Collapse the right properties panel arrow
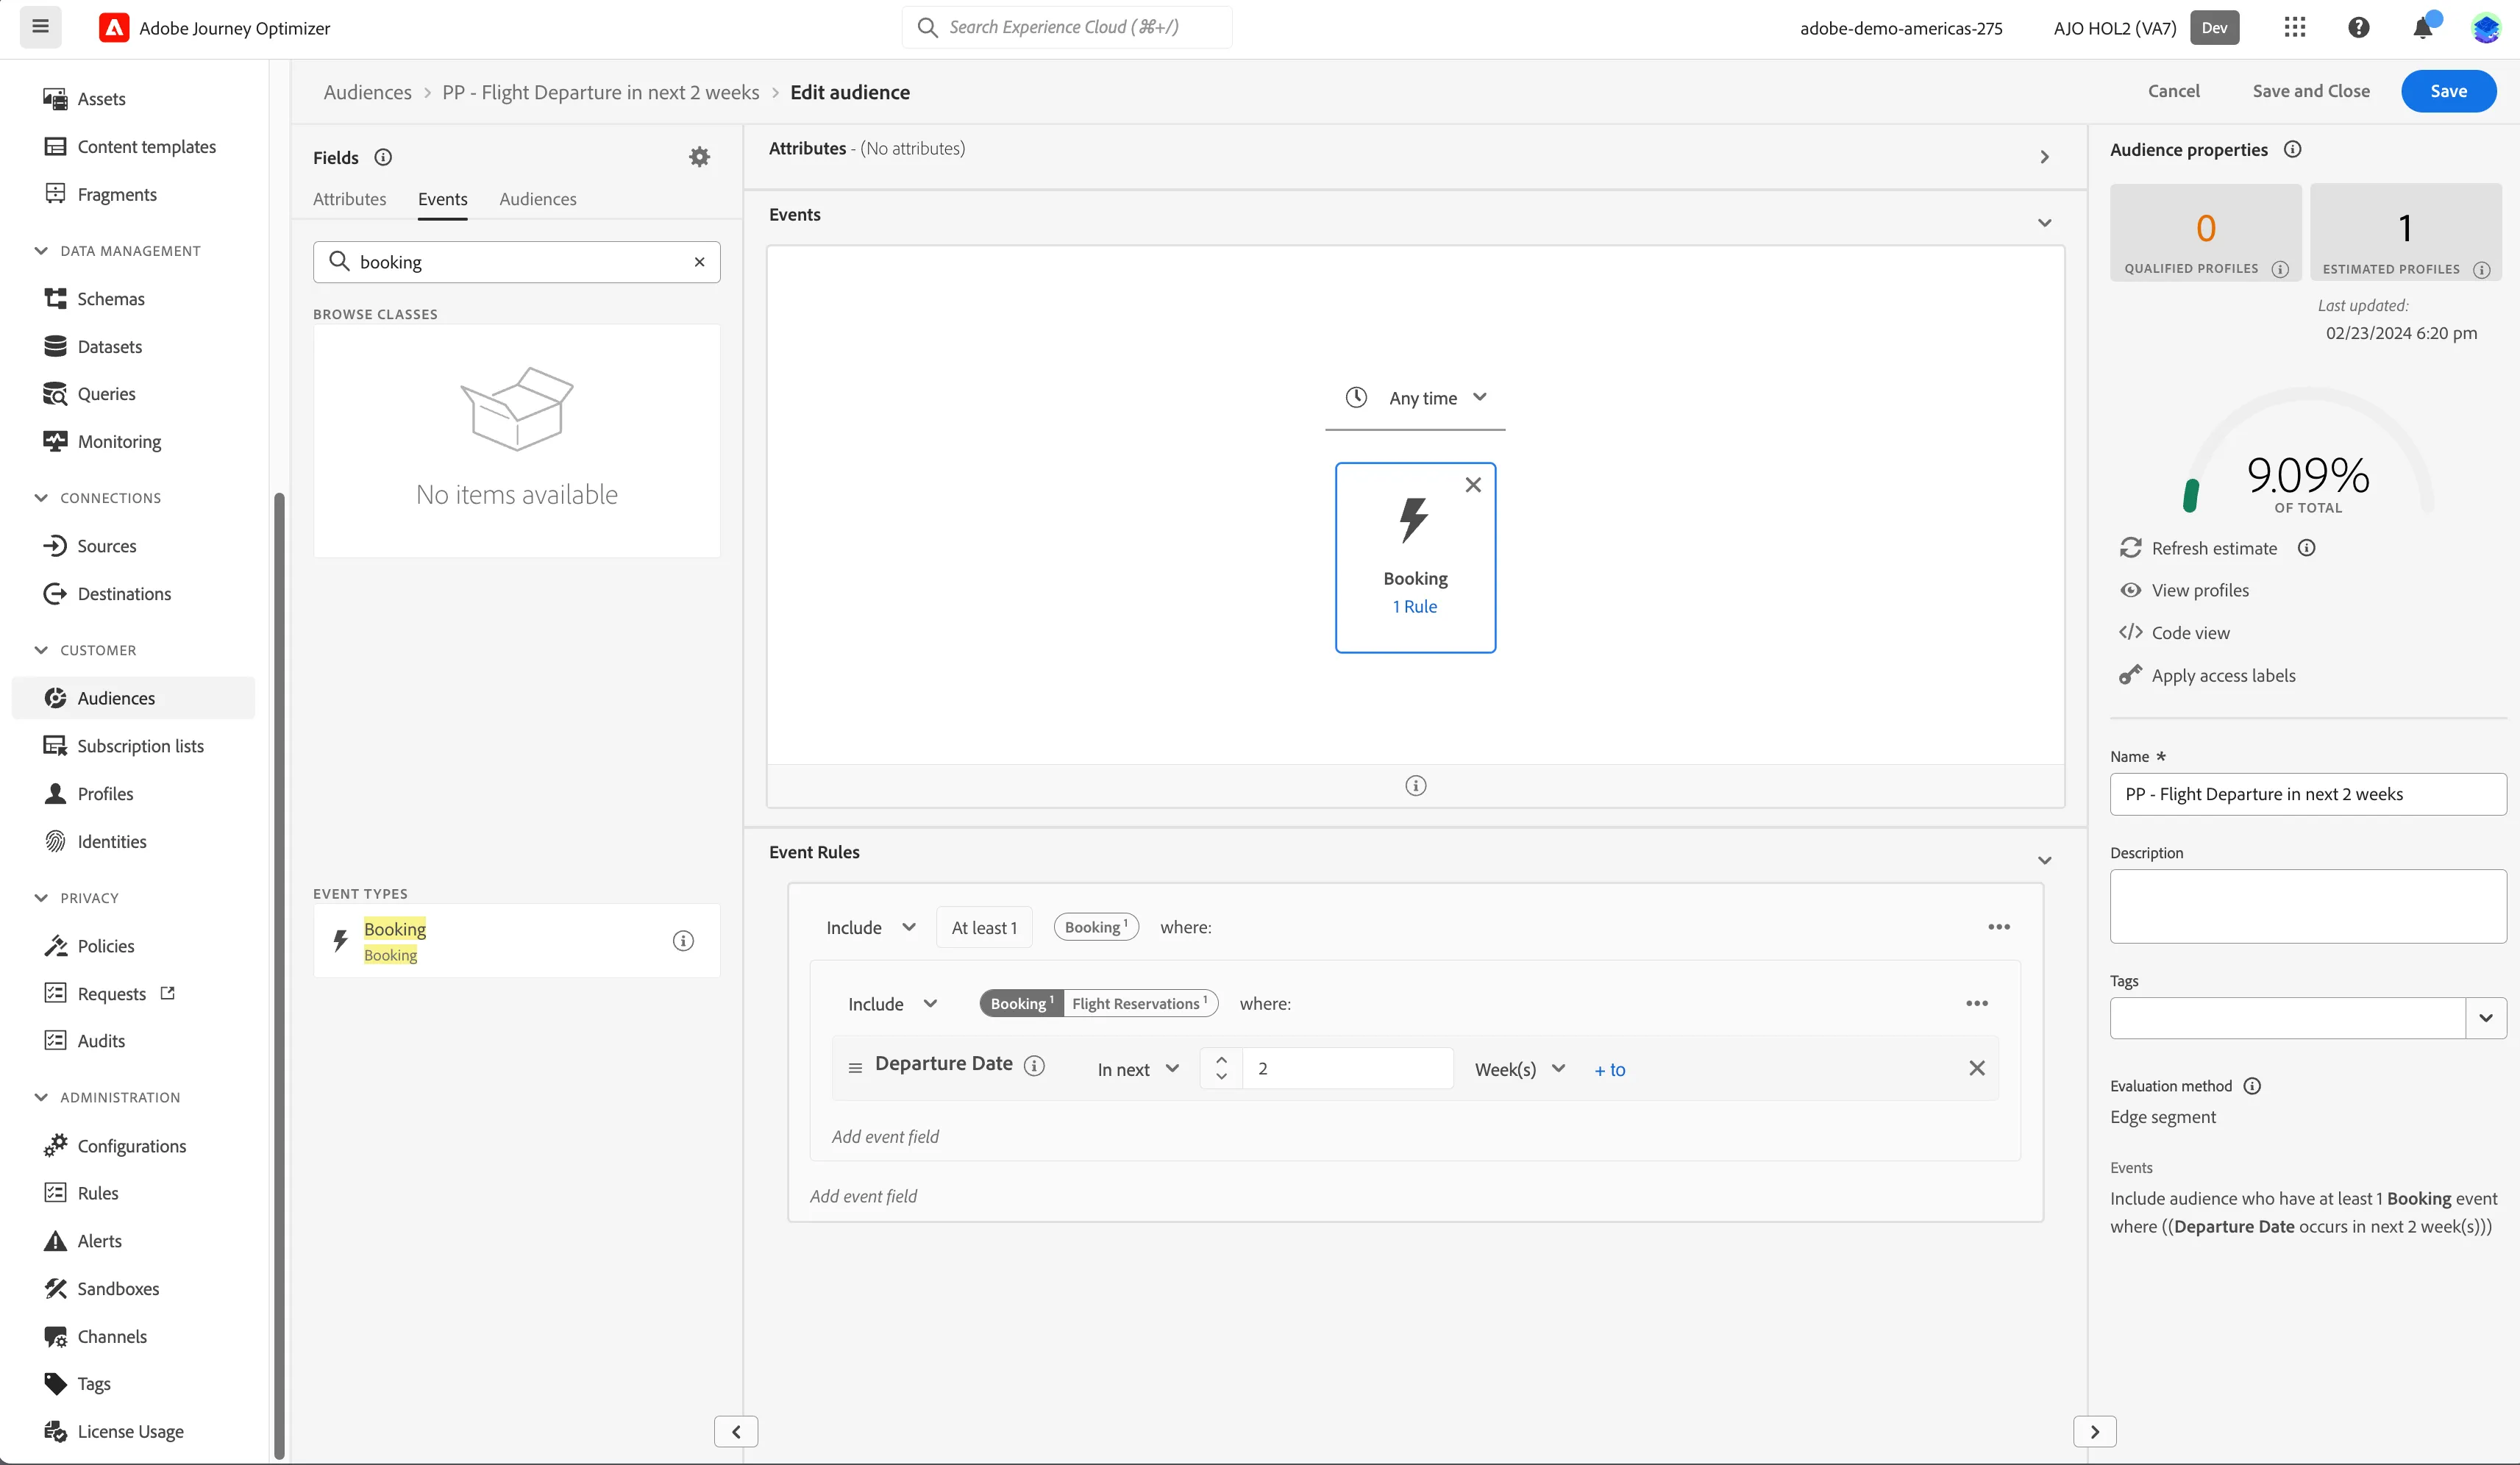The image size is (2520, 1465). pyautogui.click(x=2094, y=1431)
